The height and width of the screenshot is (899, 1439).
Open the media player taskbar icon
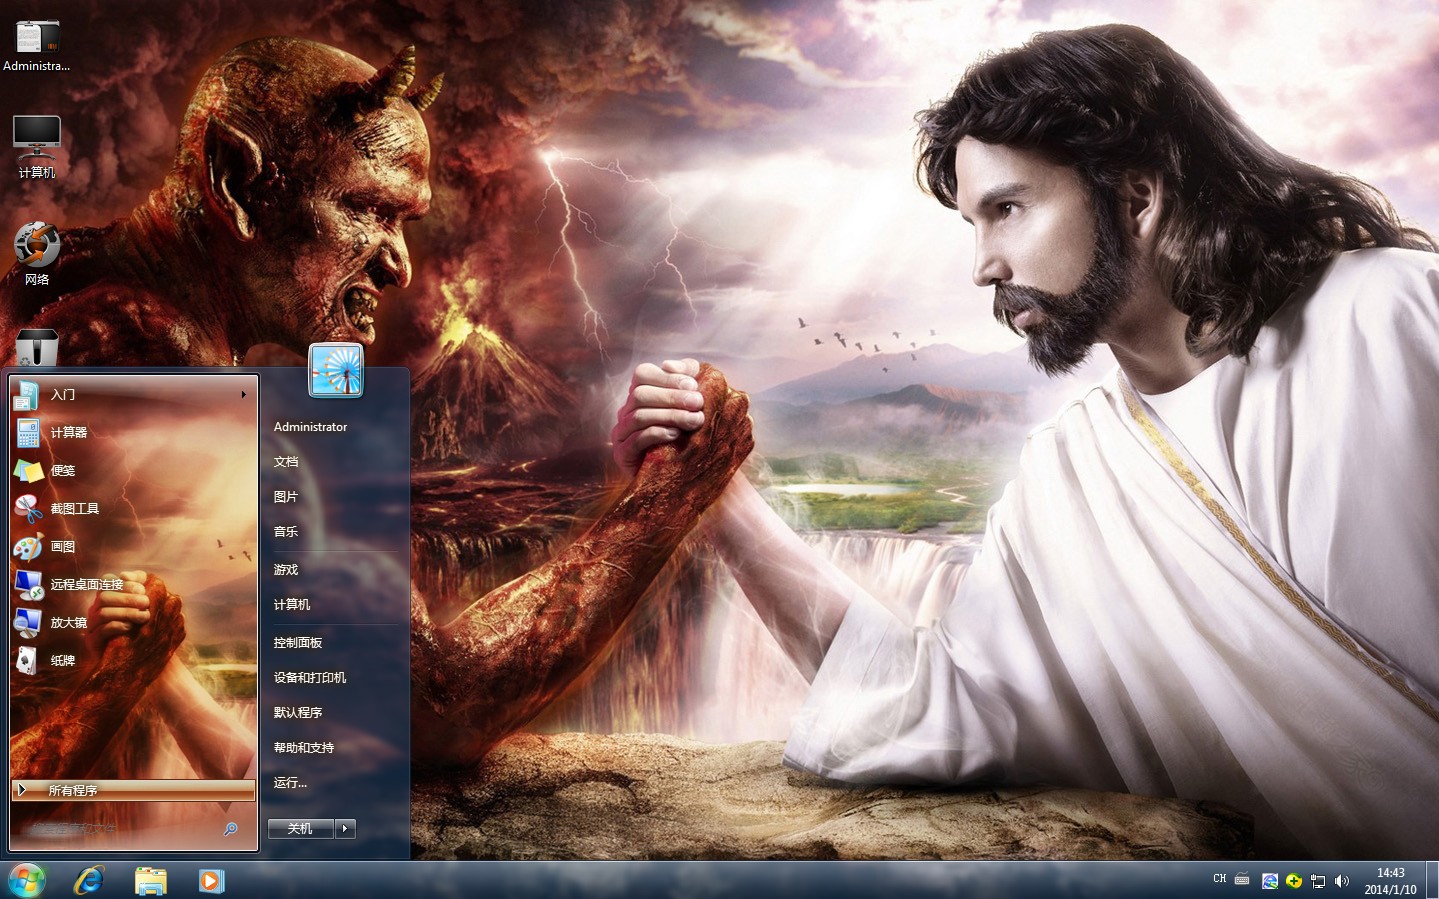[x=211, y=881]
